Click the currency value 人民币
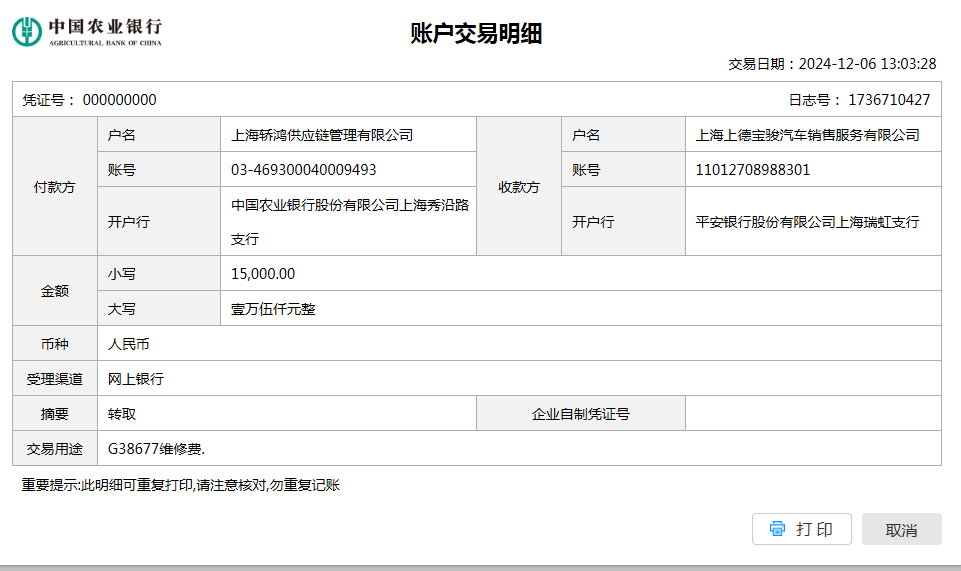 [x=128, y=344]
